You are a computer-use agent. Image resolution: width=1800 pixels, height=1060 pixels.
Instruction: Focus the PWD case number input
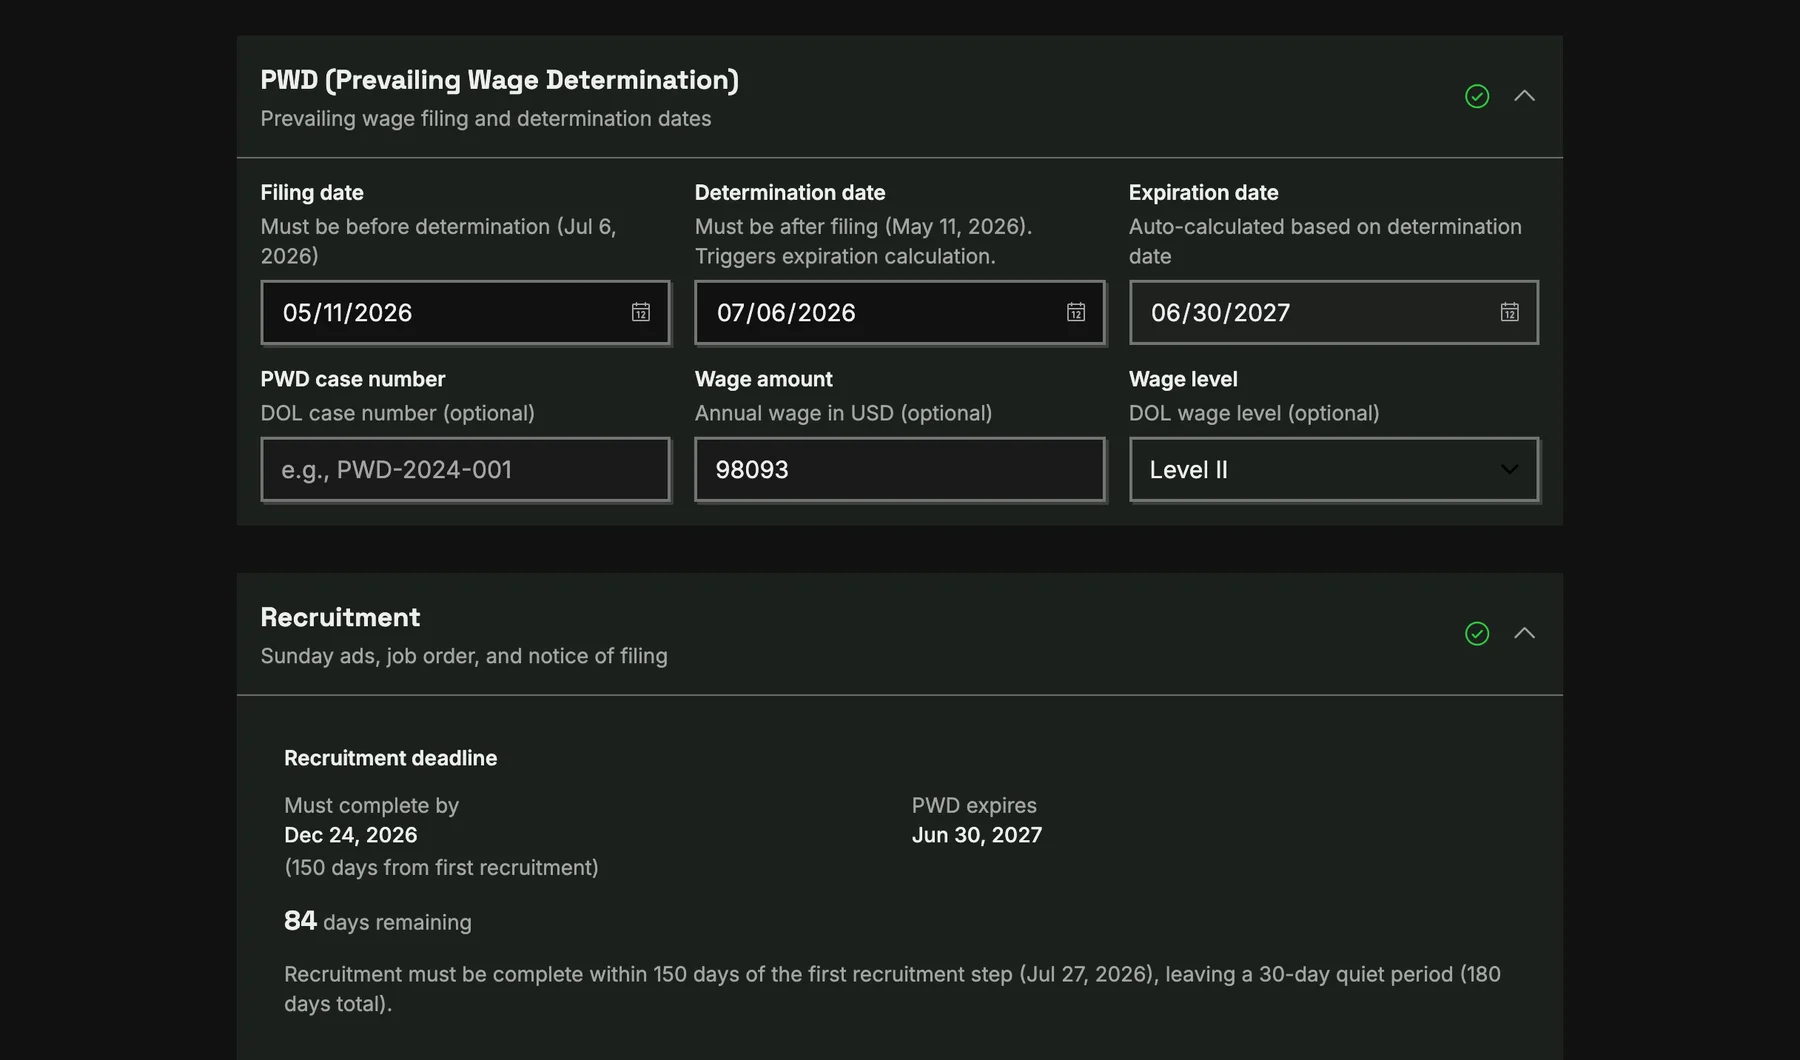pos(465,469)
